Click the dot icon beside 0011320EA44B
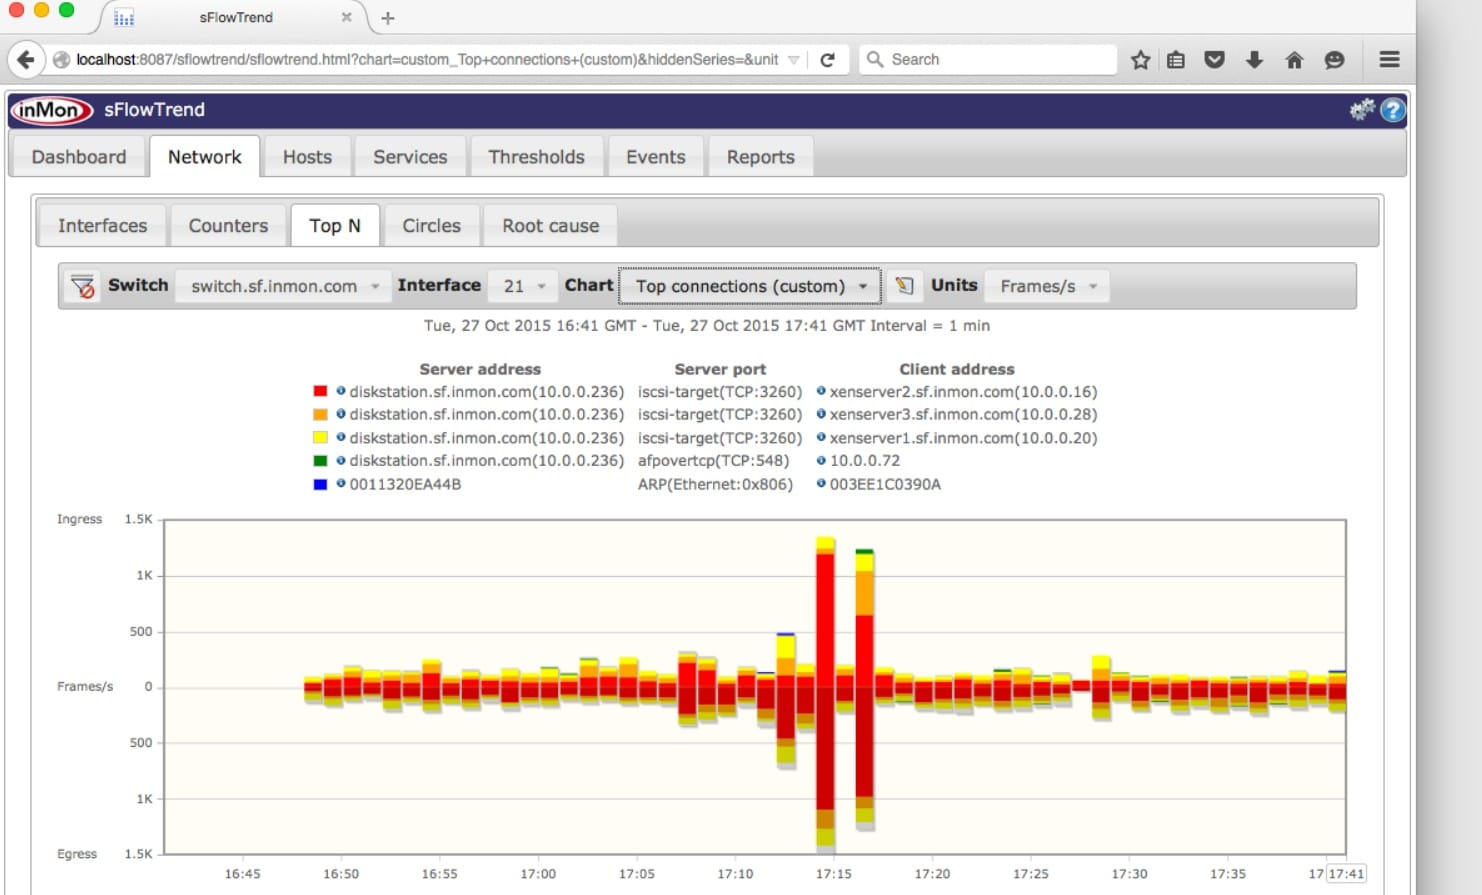The width and height of the screenshot is (1482, 895). pyautogui.click(x=341, y=484)
